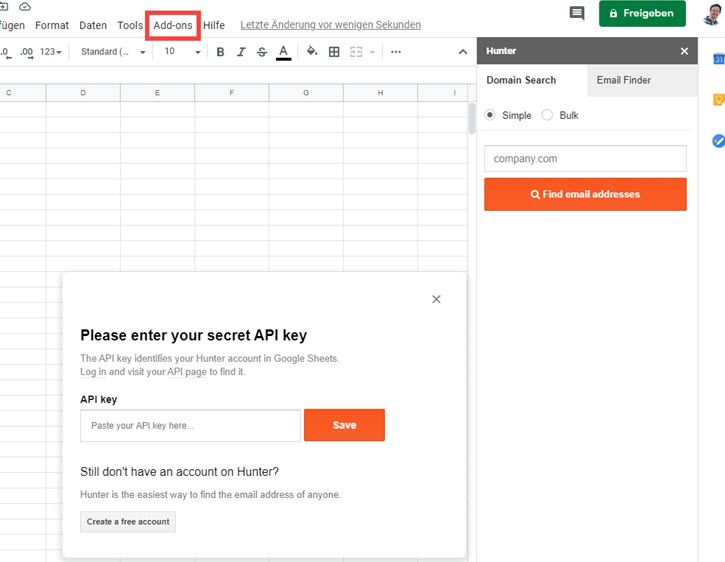Viewport: 725px width, 562px height.
Task: Collapse the menus with the up chevron
Action: [463, 52]
